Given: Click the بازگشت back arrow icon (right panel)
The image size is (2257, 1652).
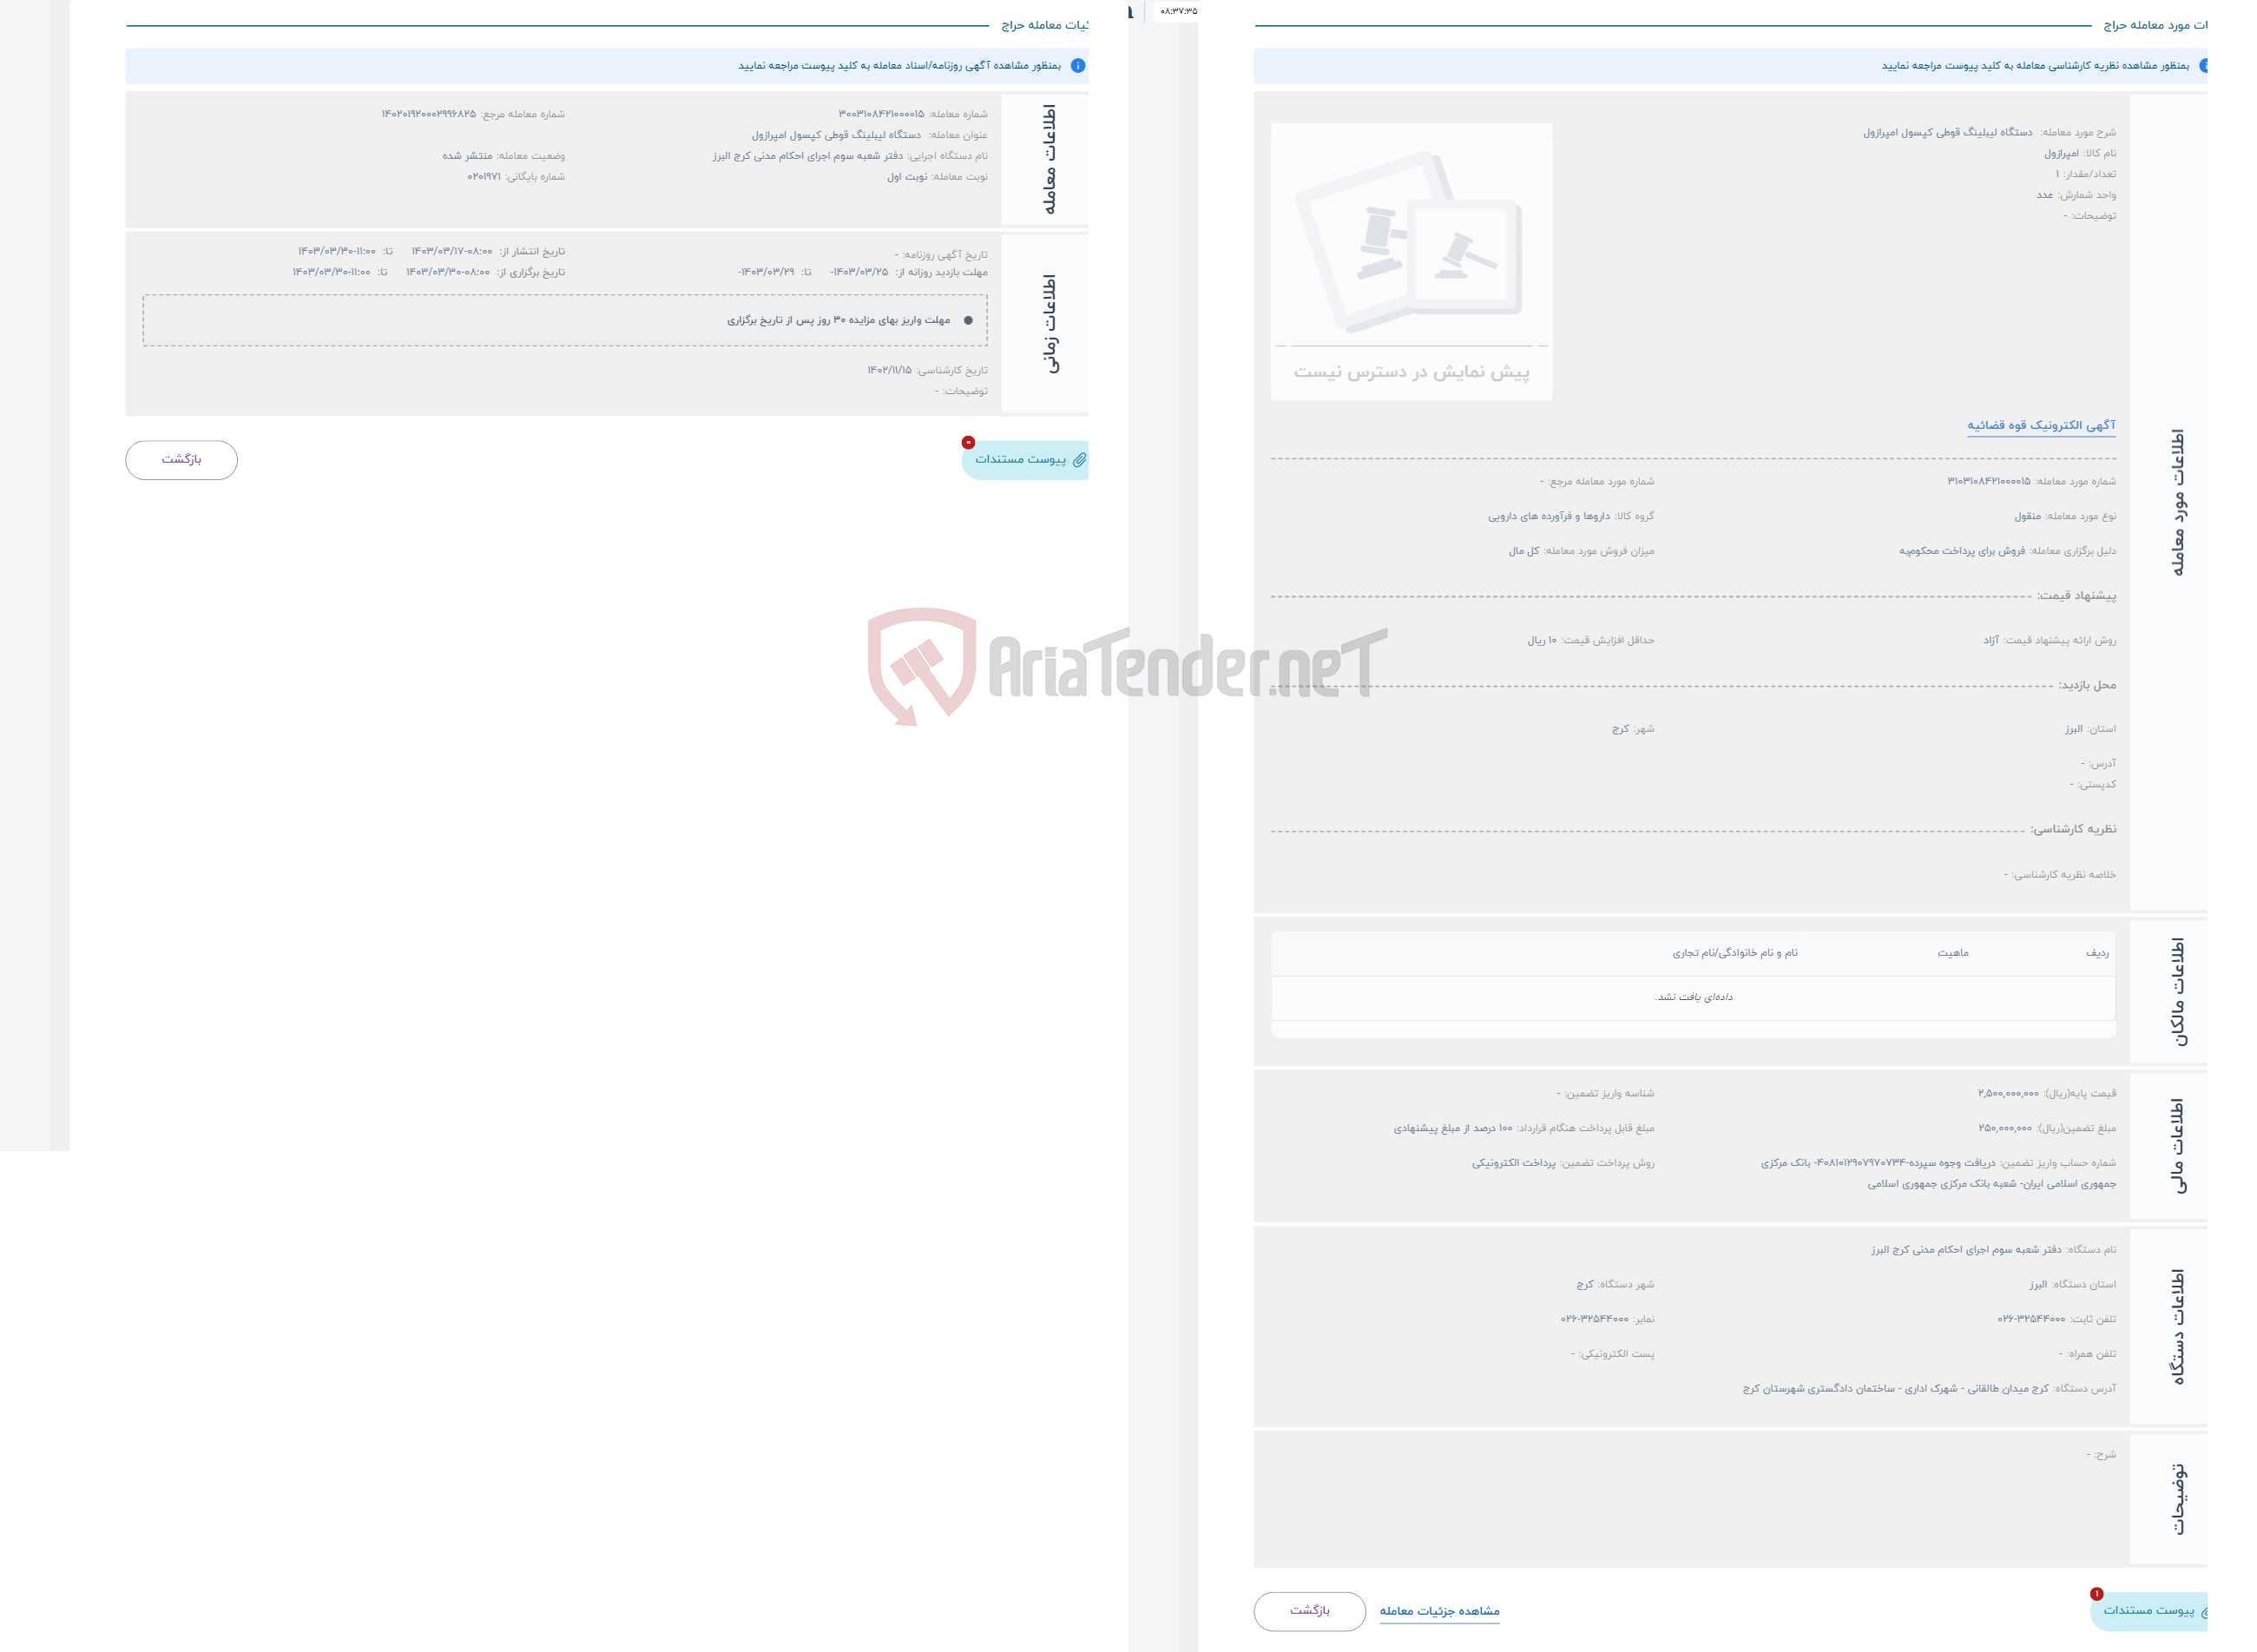Looking at the screenshot, I should coord(1313,1610).
